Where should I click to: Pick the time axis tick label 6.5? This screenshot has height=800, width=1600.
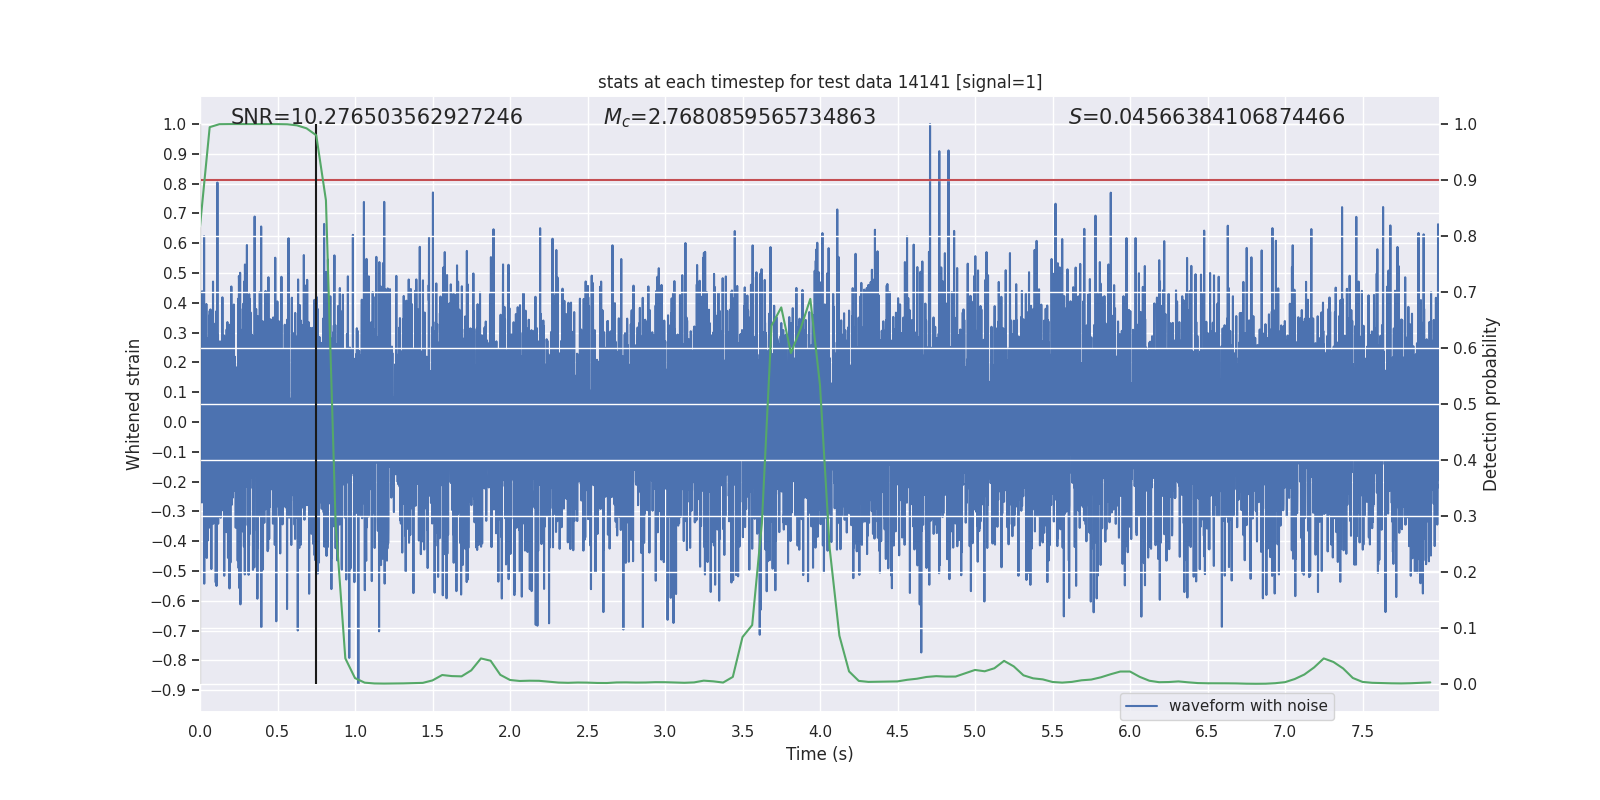click(x=1208, y=731)
